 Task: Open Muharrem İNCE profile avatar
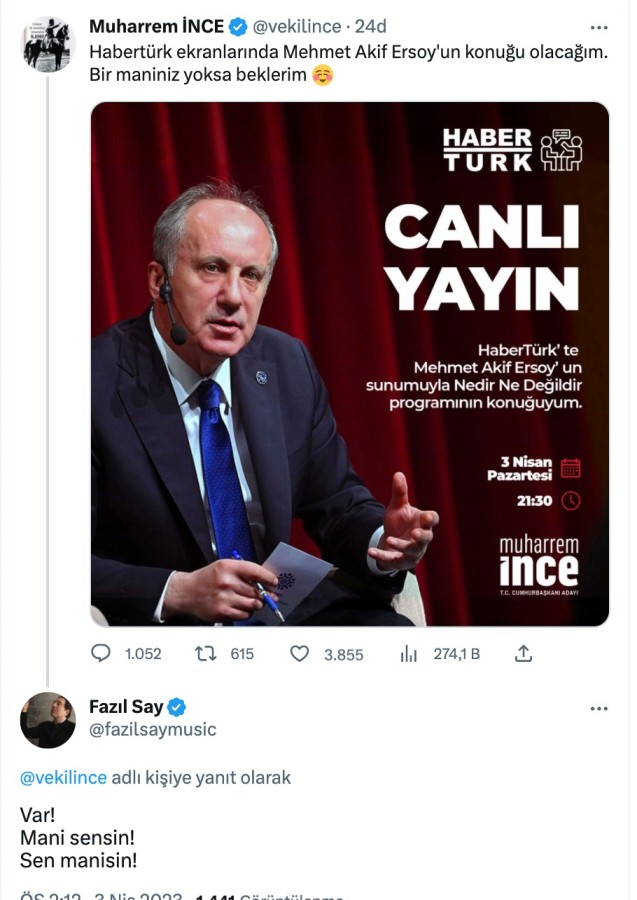tap(47, 45)
